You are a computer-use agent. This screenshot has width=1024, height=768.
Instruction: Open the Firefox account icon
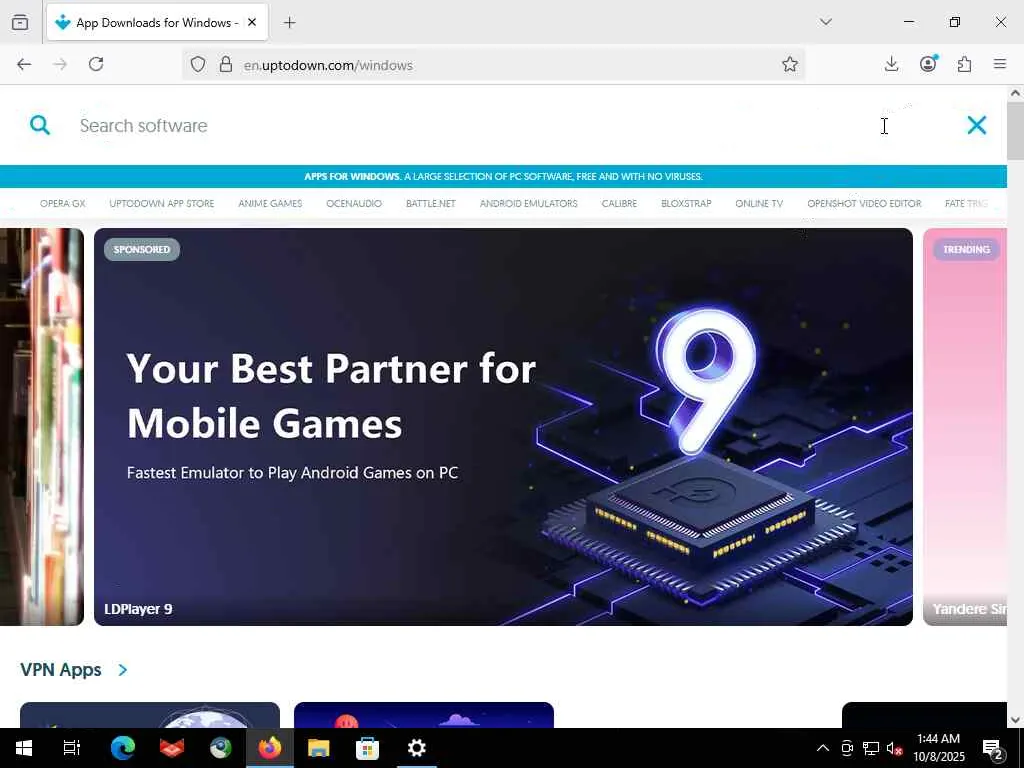coord(928,64)
